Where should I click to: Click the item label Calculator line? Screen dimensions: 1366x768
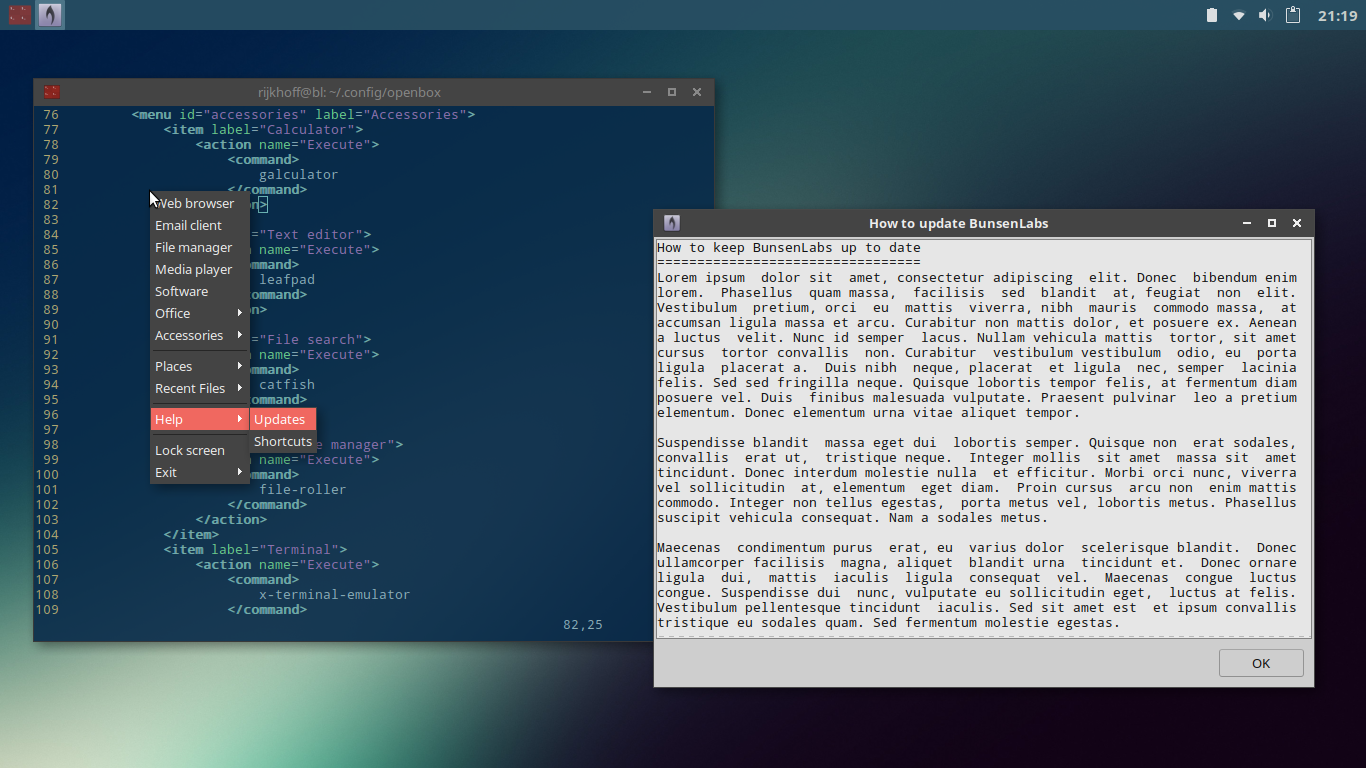click(x=263, y=129)
